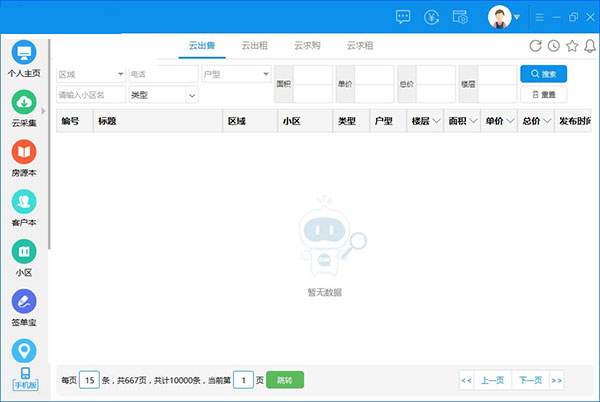Open the 个人主页 sidebar icon
600x402 pixels.
coord(24,52)
